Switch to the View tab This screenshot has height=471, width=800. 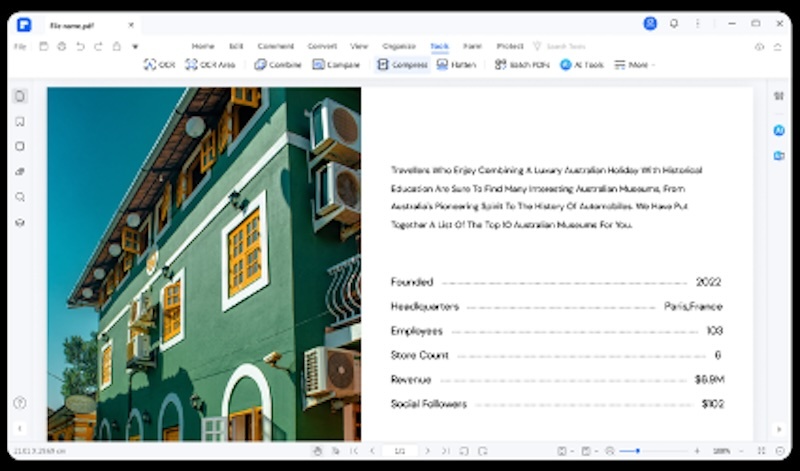[359, 46]
